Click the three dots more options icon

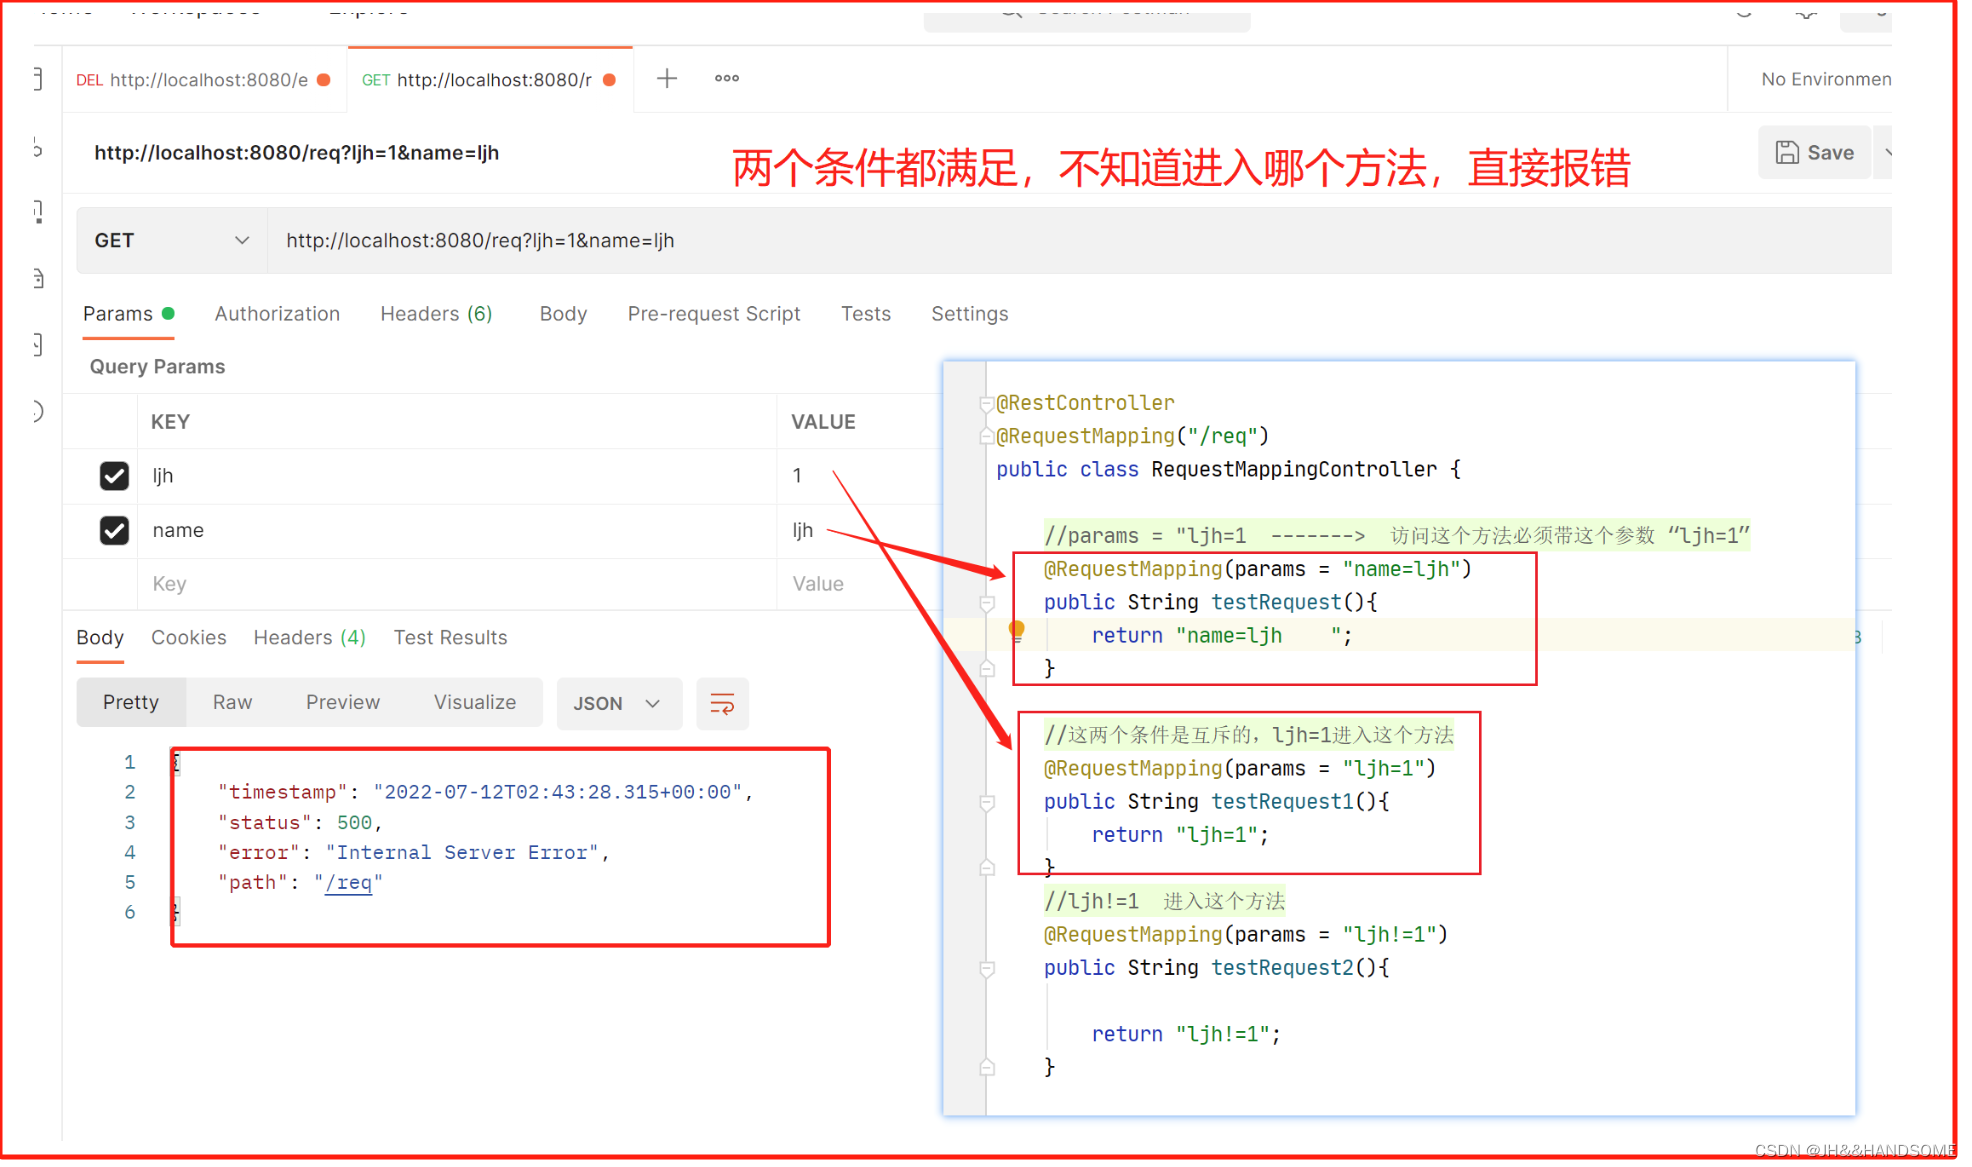pyautogui.click(x=728, y=78)
